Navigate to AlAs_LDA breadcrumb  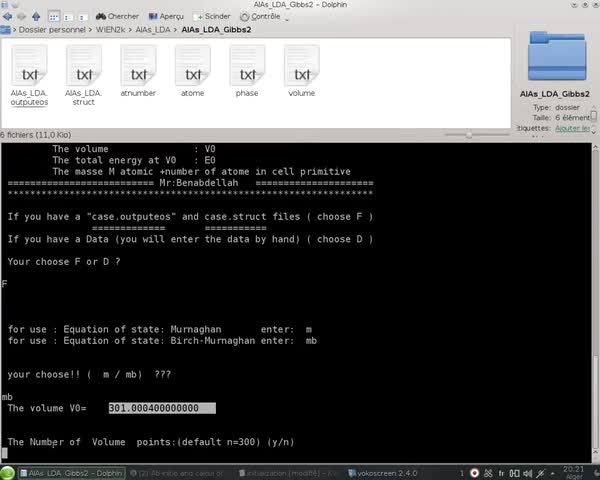tap(153, 29)
